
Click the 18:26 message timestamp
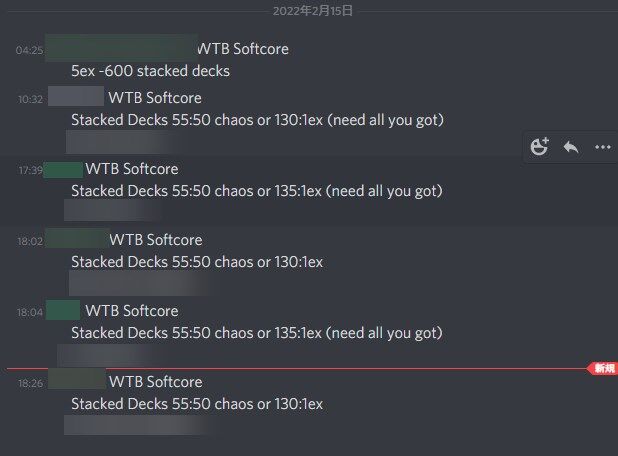(x=30, y=383)
